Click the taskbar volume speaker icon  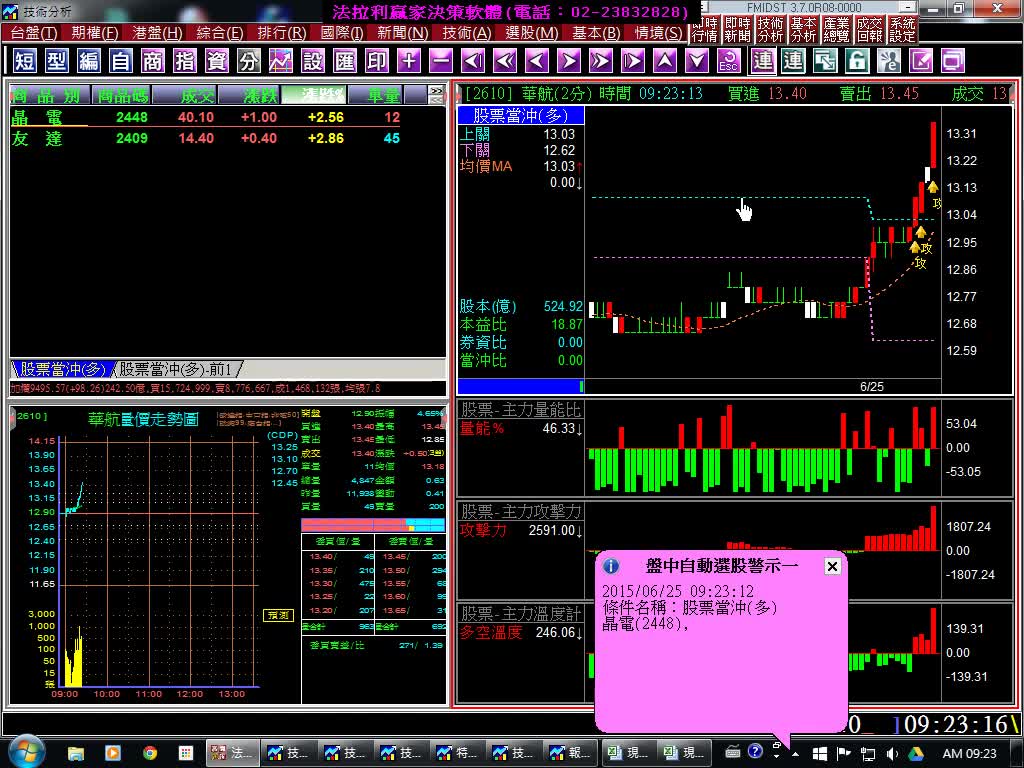click(892, 754)
